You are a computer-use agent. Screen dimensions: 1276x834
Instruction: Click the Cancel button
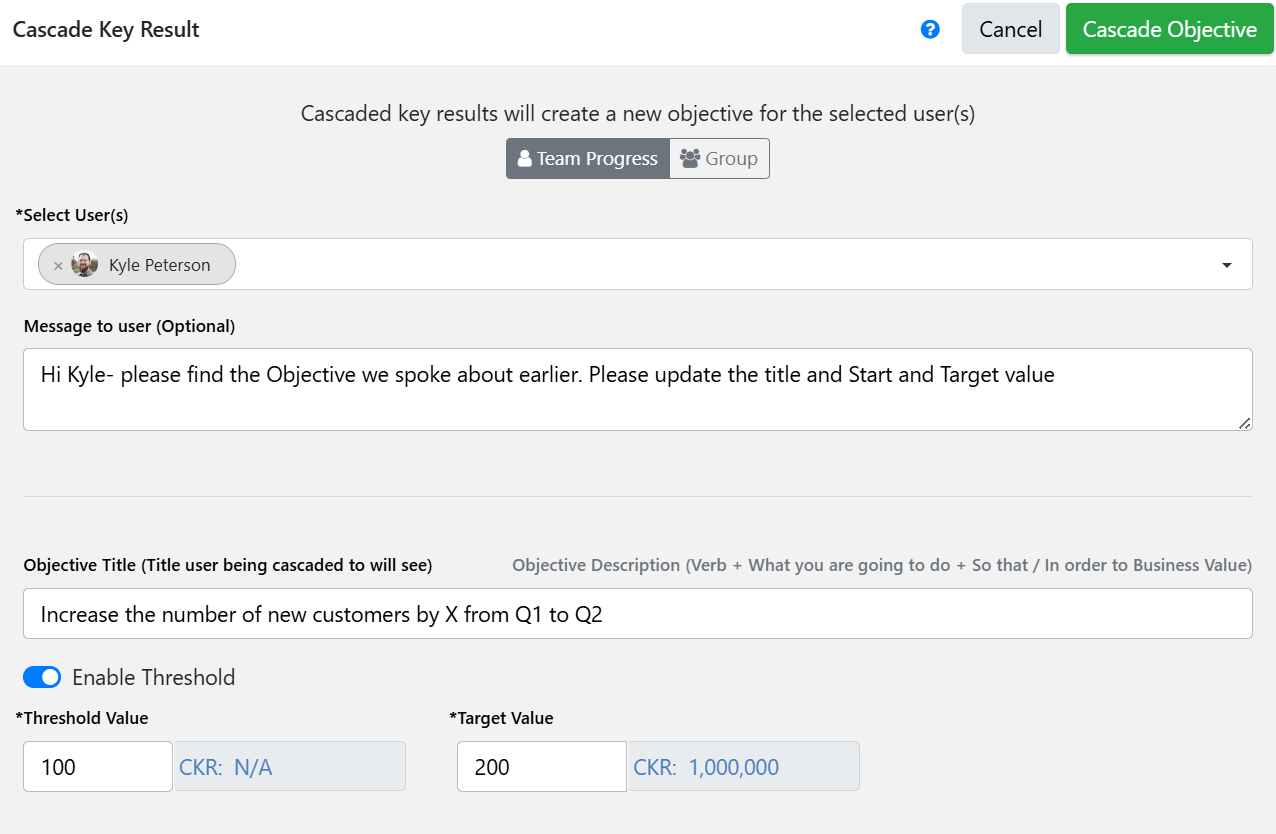pos(1011,29)
